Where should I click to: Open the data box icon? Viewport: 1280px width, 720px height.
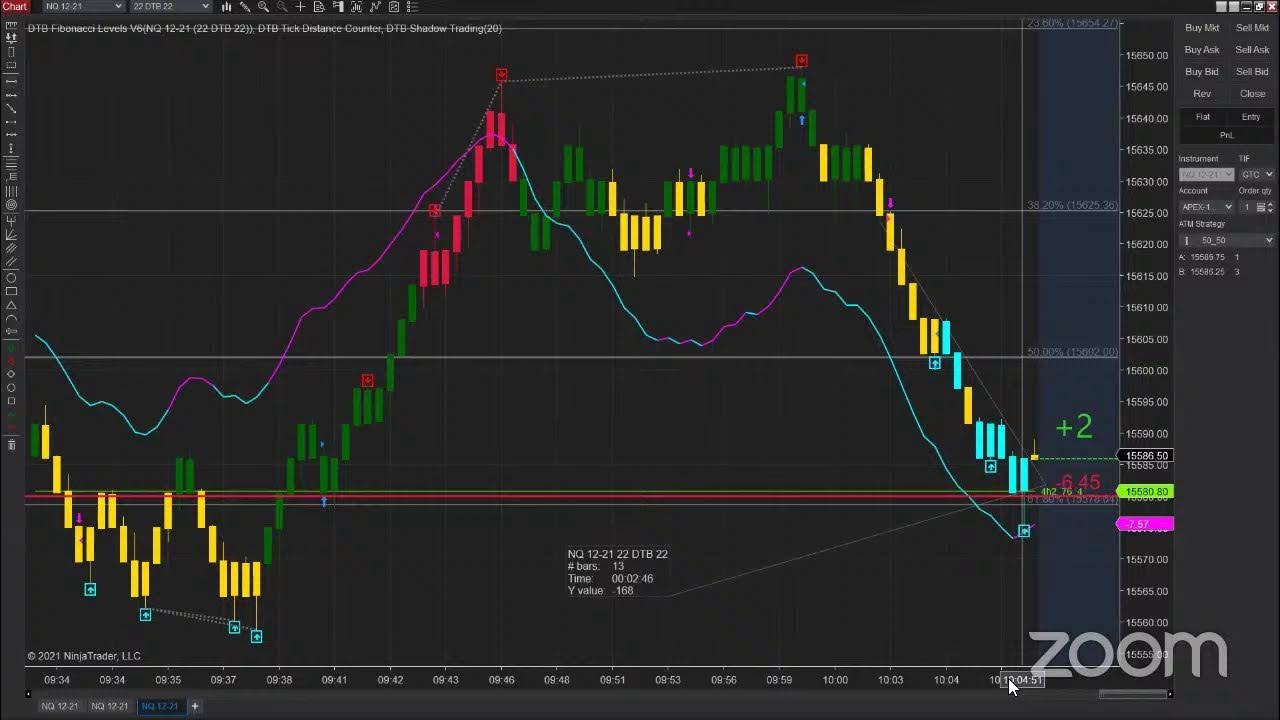(318, 7)
